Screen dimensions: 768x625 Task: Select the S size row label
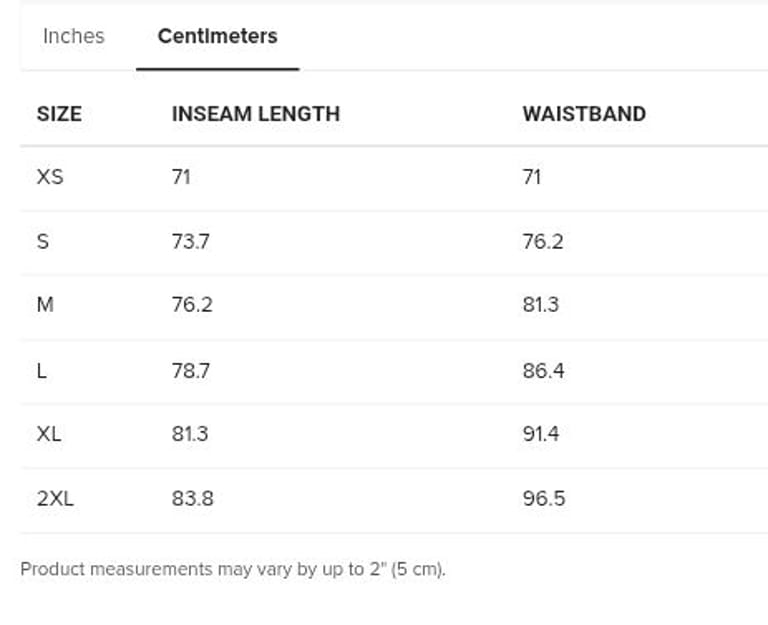tap(42, 242)
